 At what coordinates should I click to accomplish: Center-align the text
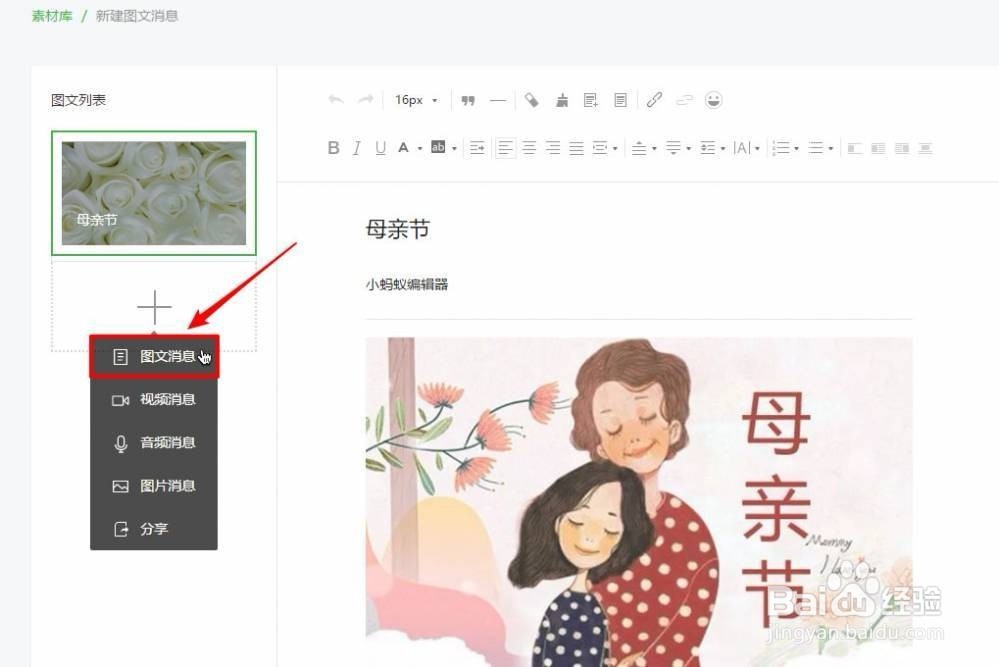click(x=529, y=148)
